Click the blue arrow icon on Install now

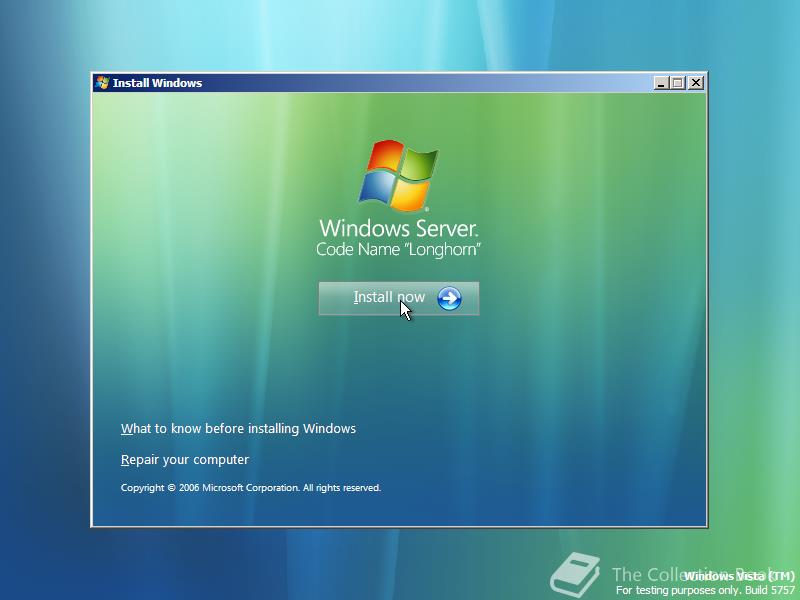click(449, 298)
